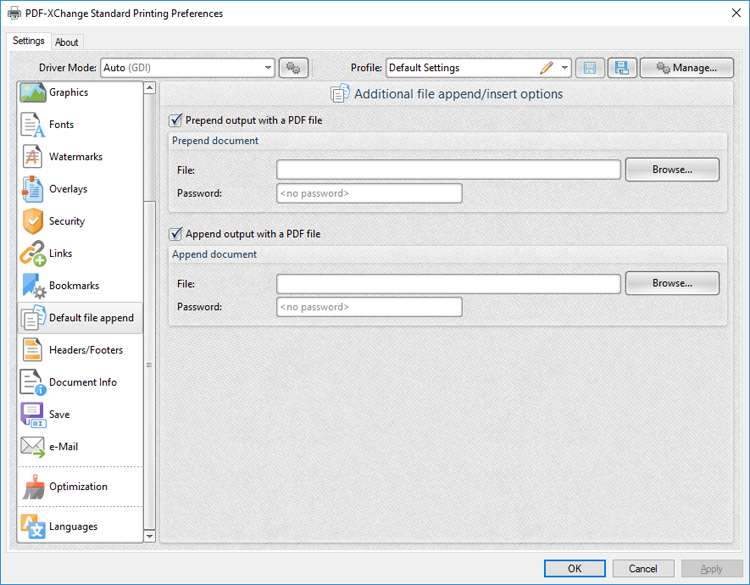Click the Headers/Footers sidebar icon

click(33, 350)
